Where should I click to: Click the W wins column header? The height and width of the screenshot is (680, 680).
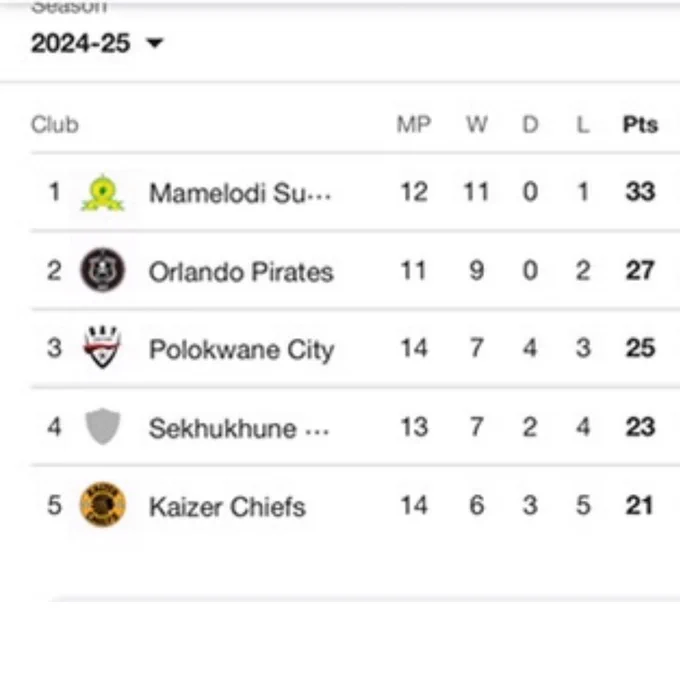(x=476, y=125)
